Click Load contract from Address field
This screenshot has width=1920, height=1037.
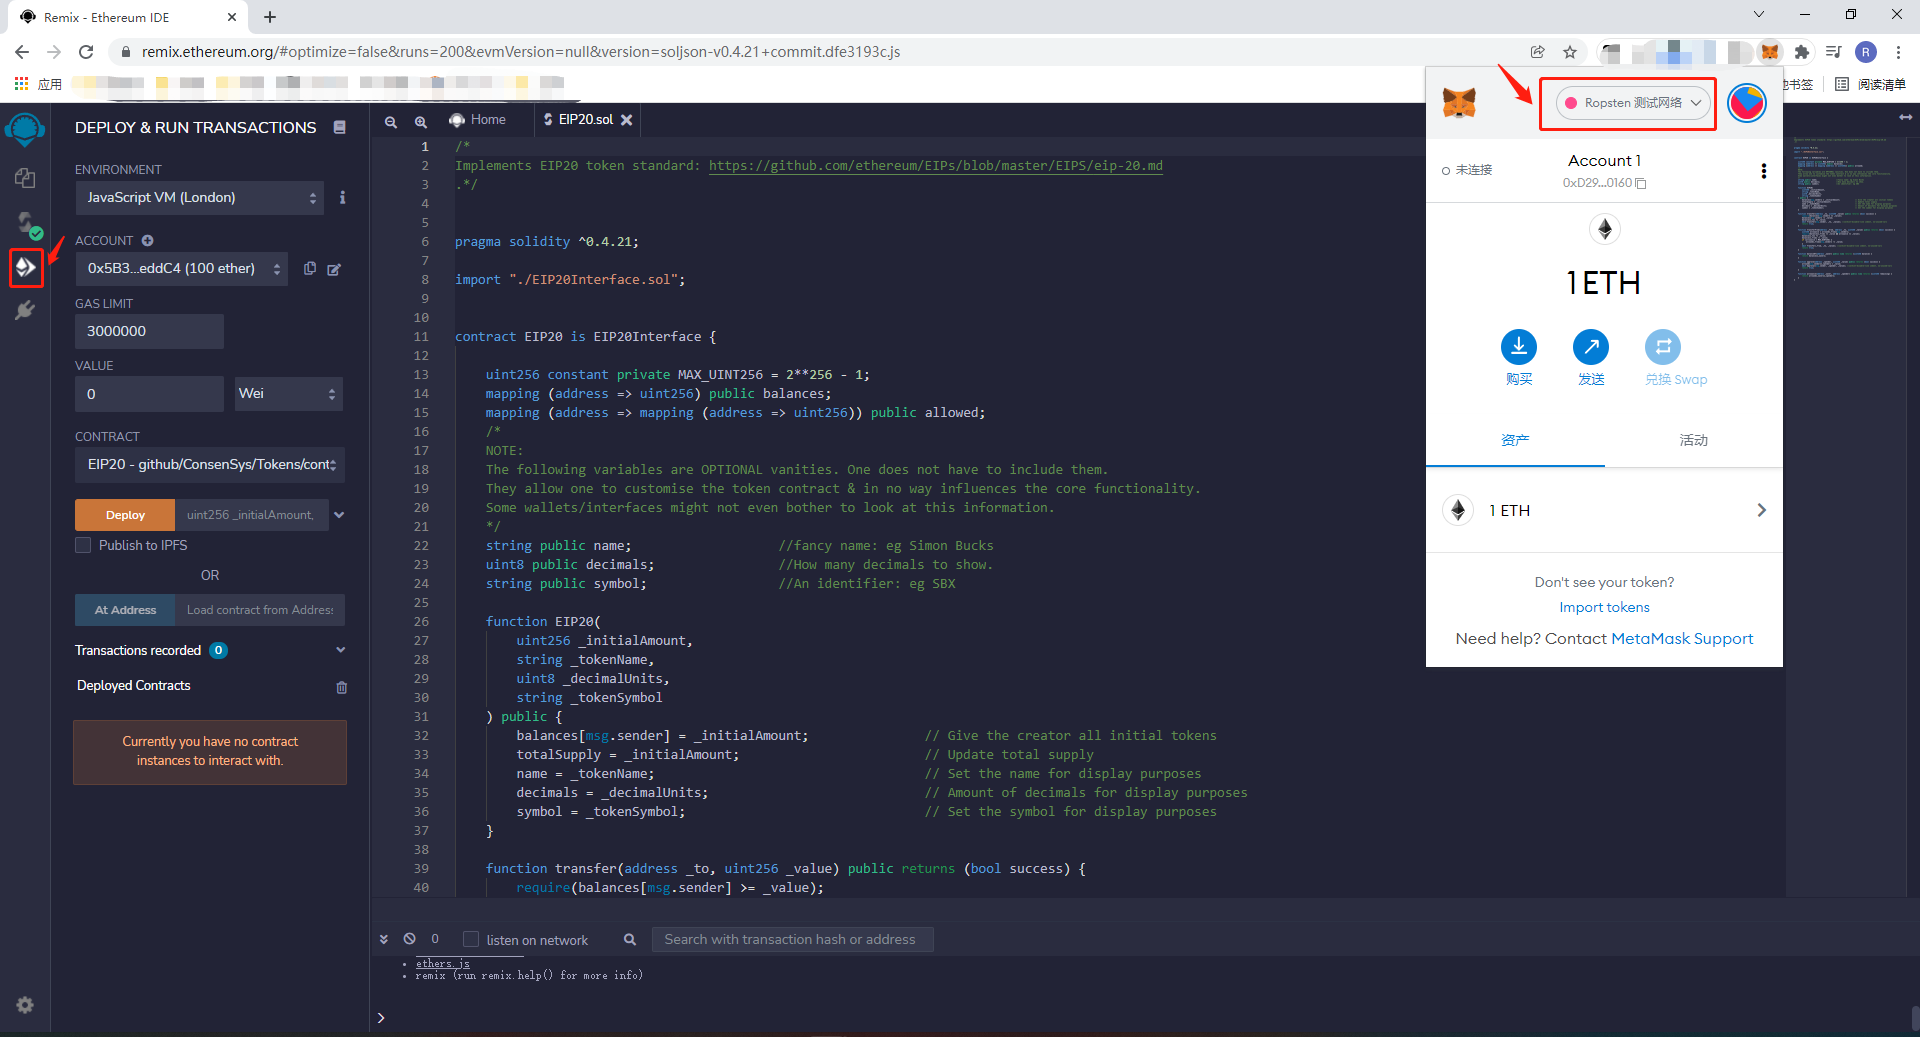[x=260, y=610]
